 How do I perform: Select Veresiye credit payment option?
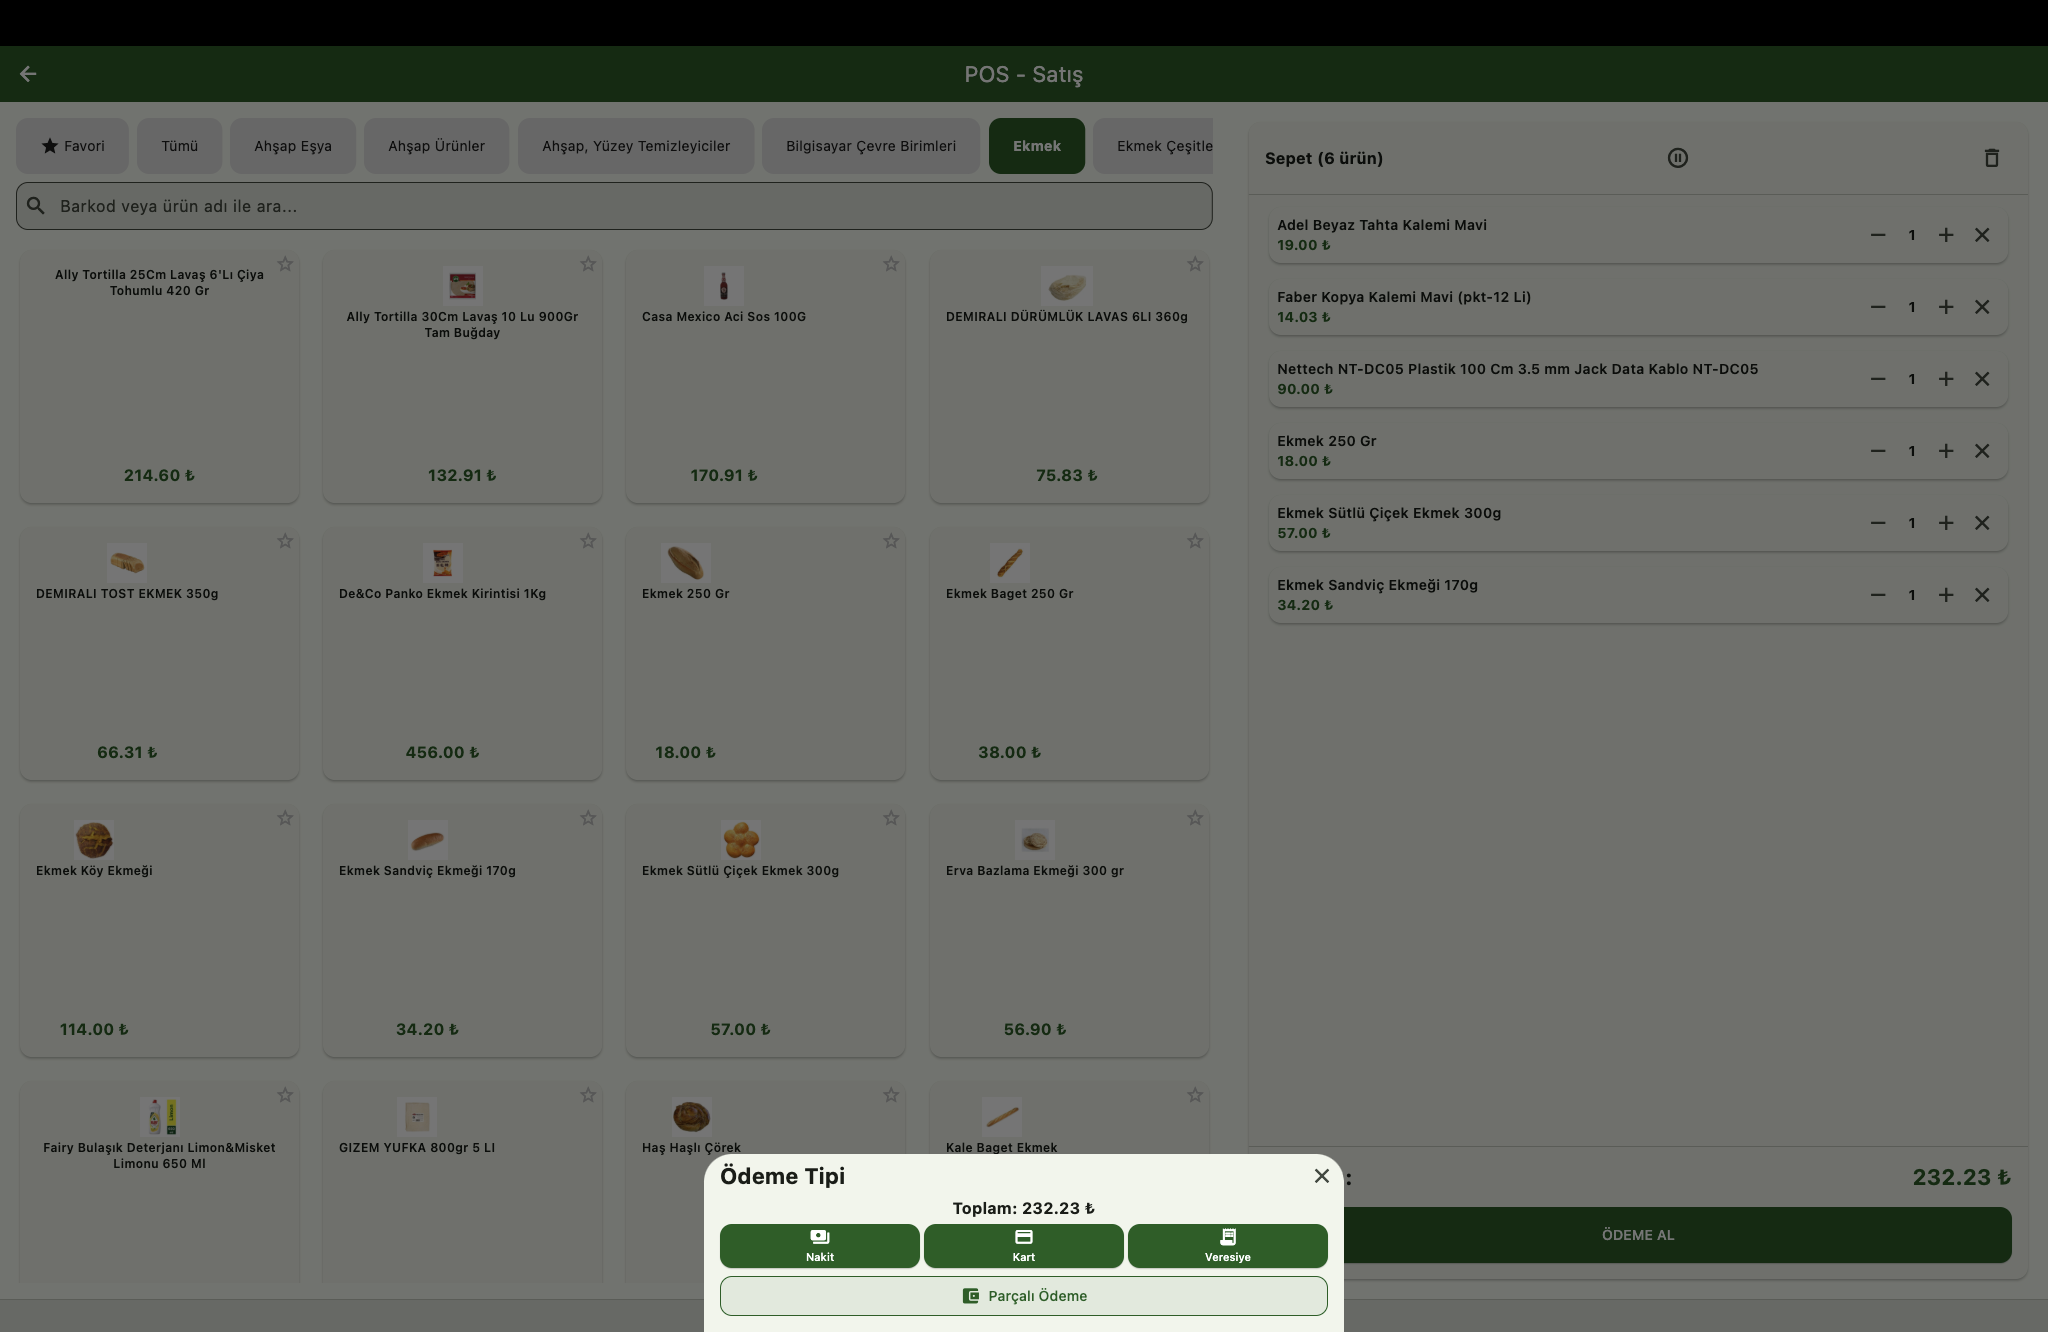pyautogui.click(x=1227, y=1245)
